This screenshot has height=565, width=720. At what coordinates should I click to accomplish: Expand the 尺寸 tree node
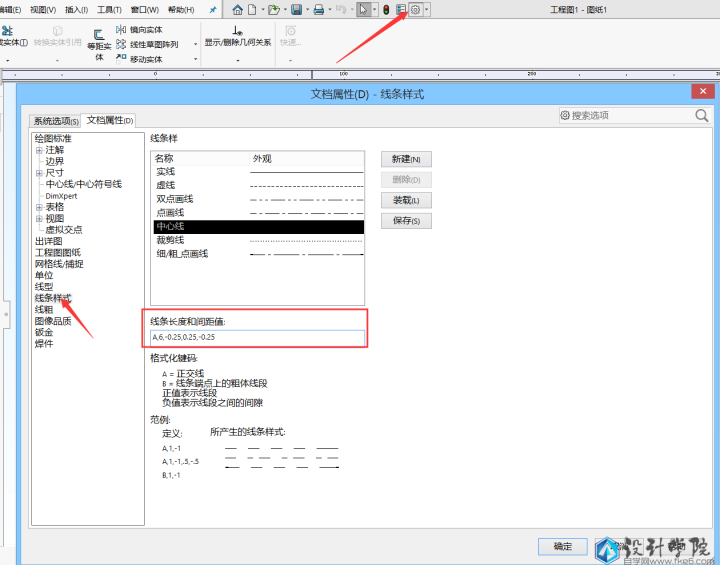point(39,173)
